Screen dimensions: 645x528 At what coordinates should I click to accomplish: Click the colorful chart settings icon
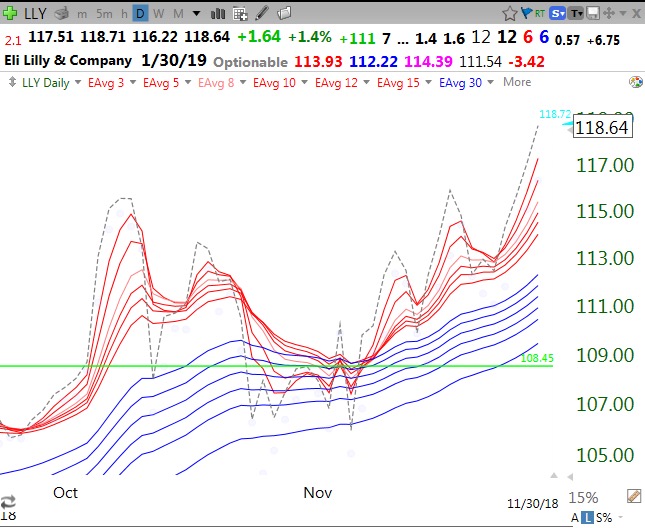[636, 82]
